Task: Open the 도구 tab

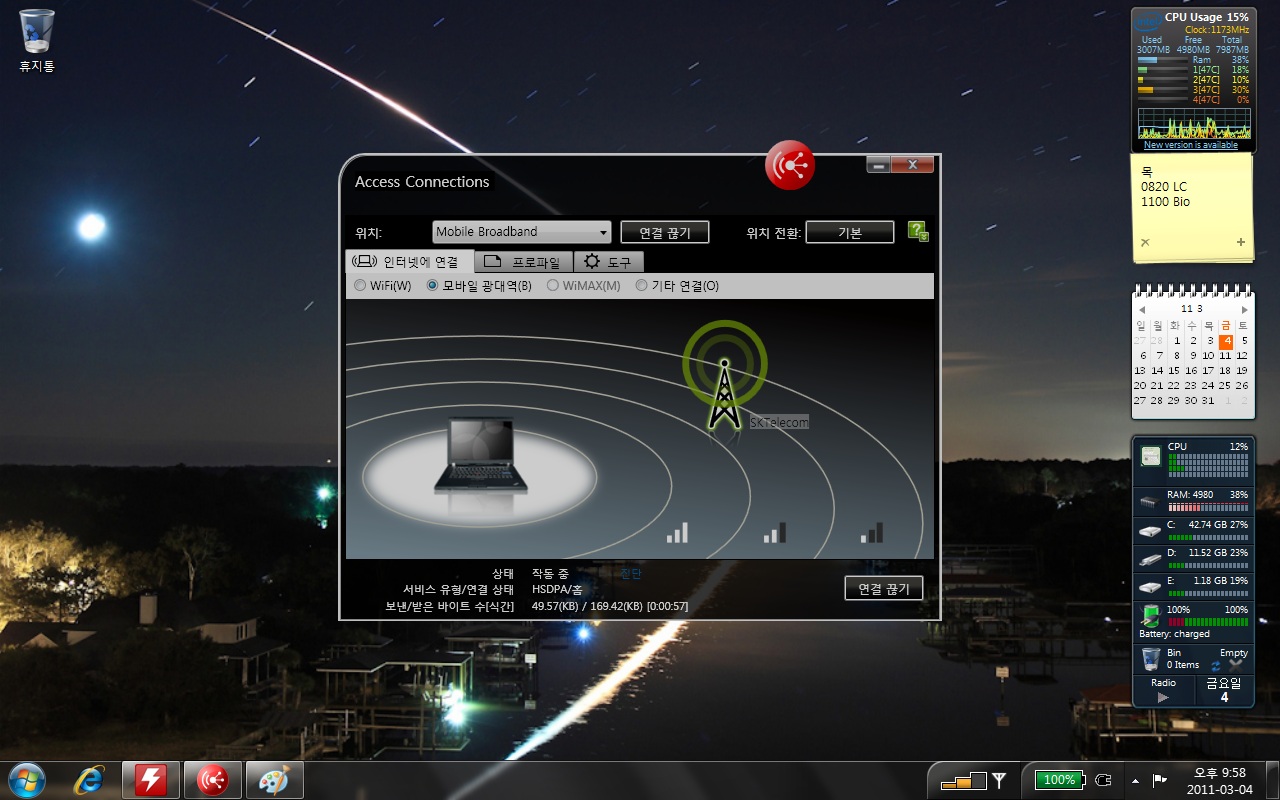Action: tap(608, 262)
